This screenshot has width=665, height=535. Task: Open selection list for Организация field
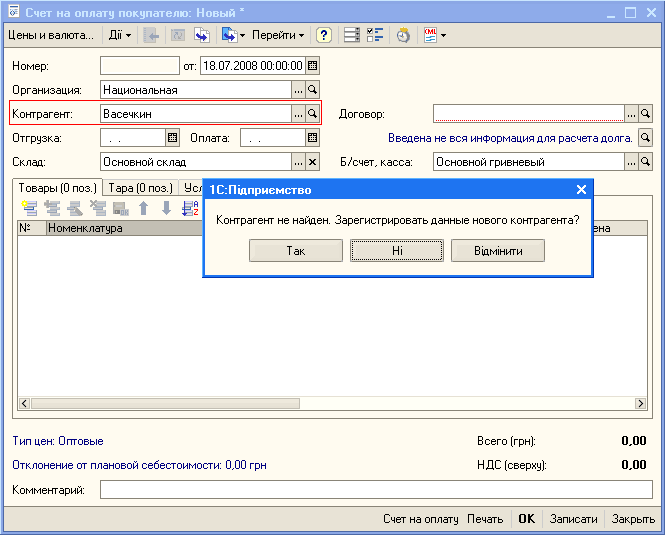tap(297, 90)
